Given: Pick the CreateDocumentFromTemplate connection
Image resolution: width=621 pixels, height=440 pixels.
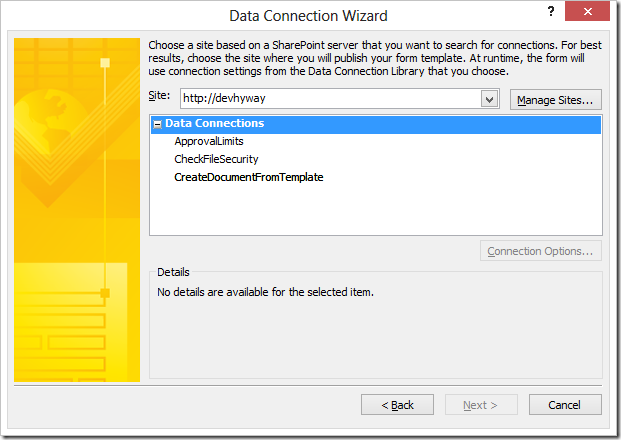Looking at the screenshot, I should click(x=249, y=177).
